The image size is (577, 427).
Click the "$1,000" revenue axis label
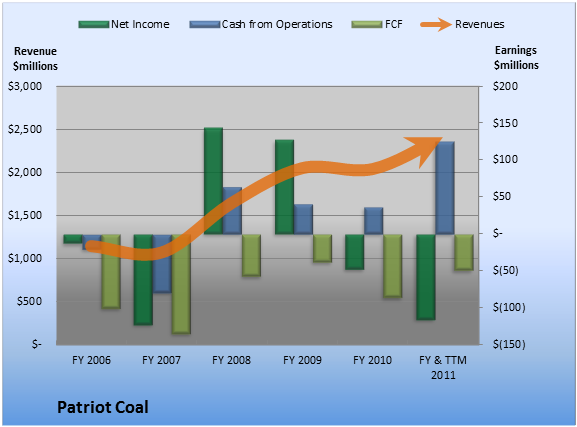click(25, 258)
